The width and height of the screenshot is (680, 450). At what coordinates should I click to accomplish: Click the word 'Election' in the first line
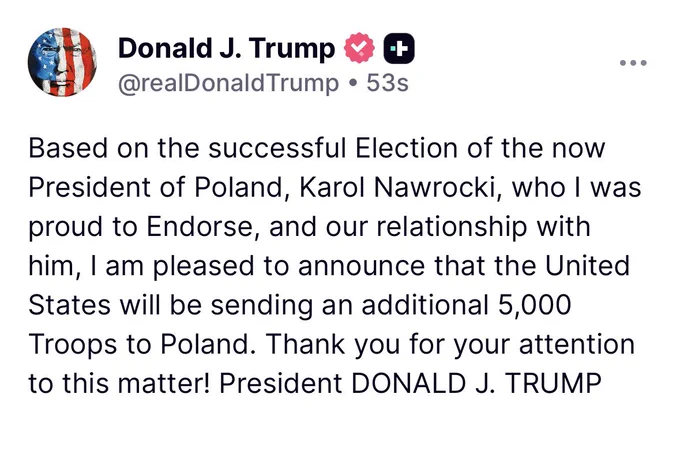pyautogui.click(x=406, y=148)
